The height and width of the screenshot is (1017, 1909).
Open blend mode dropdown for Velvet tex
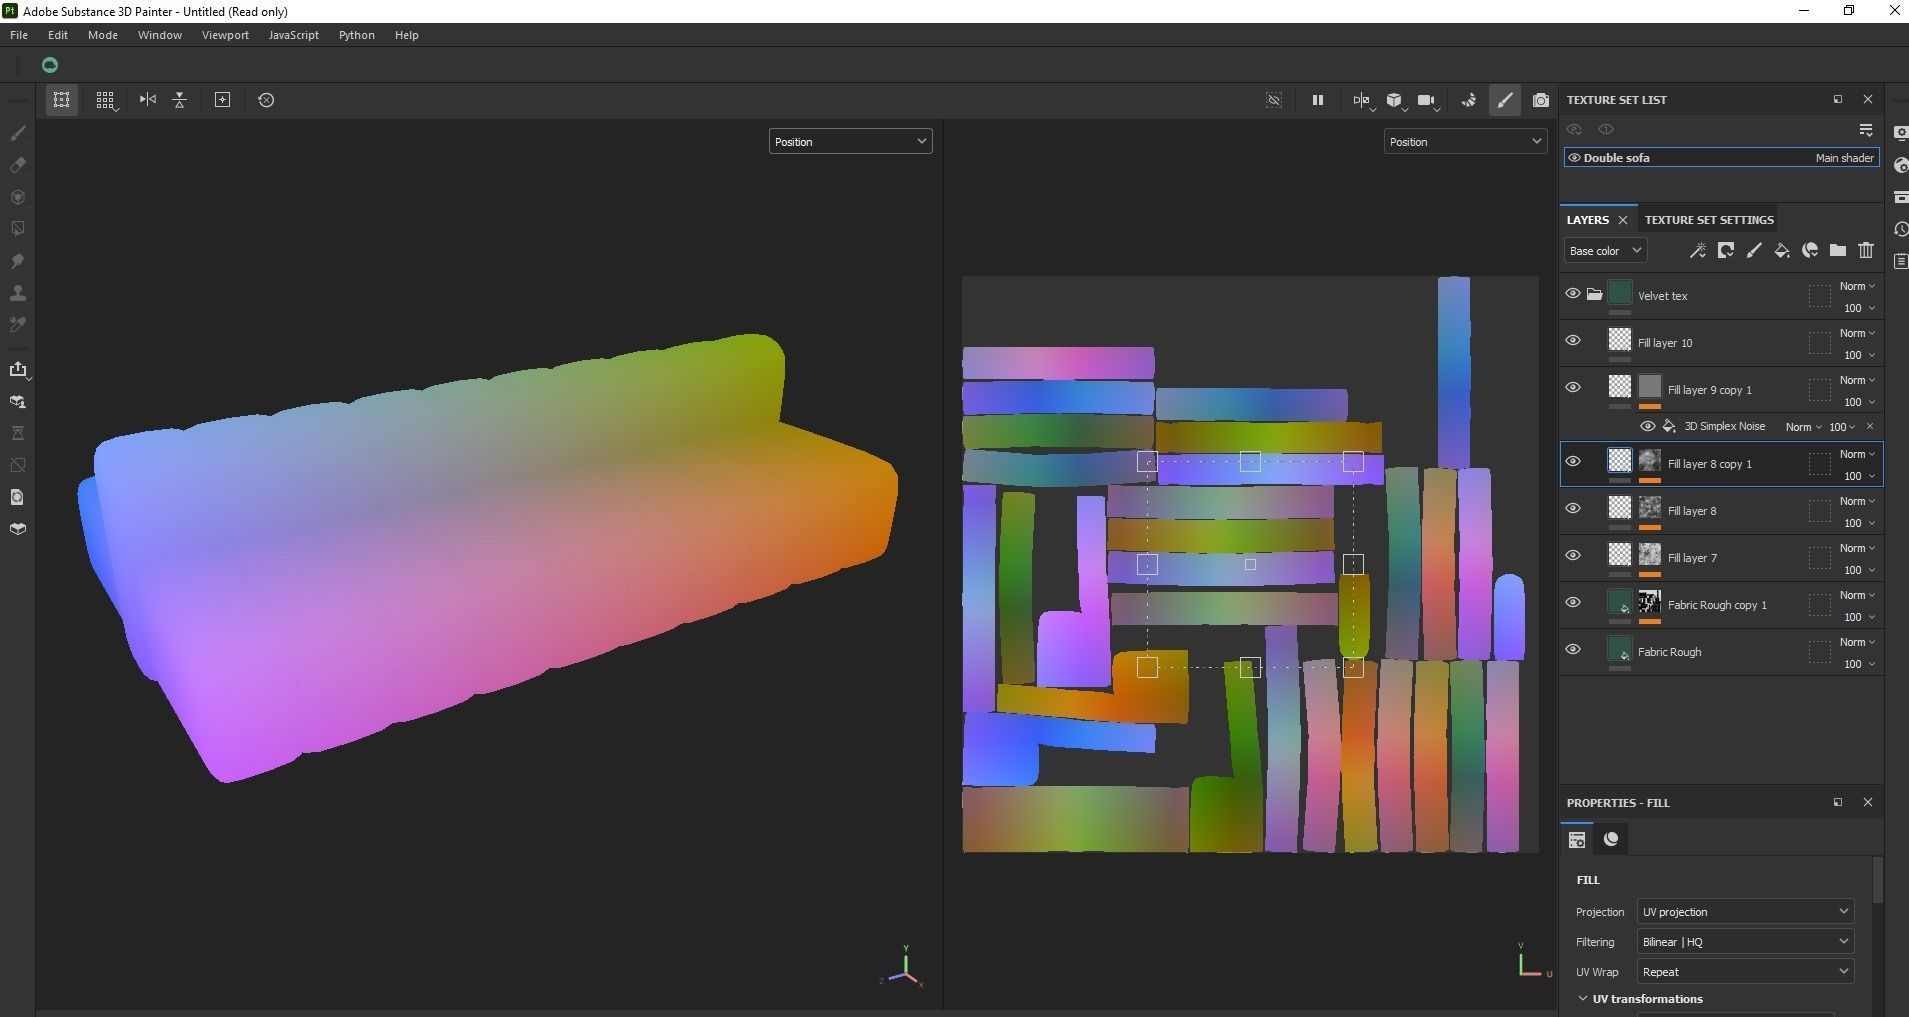click(1857, 287)
